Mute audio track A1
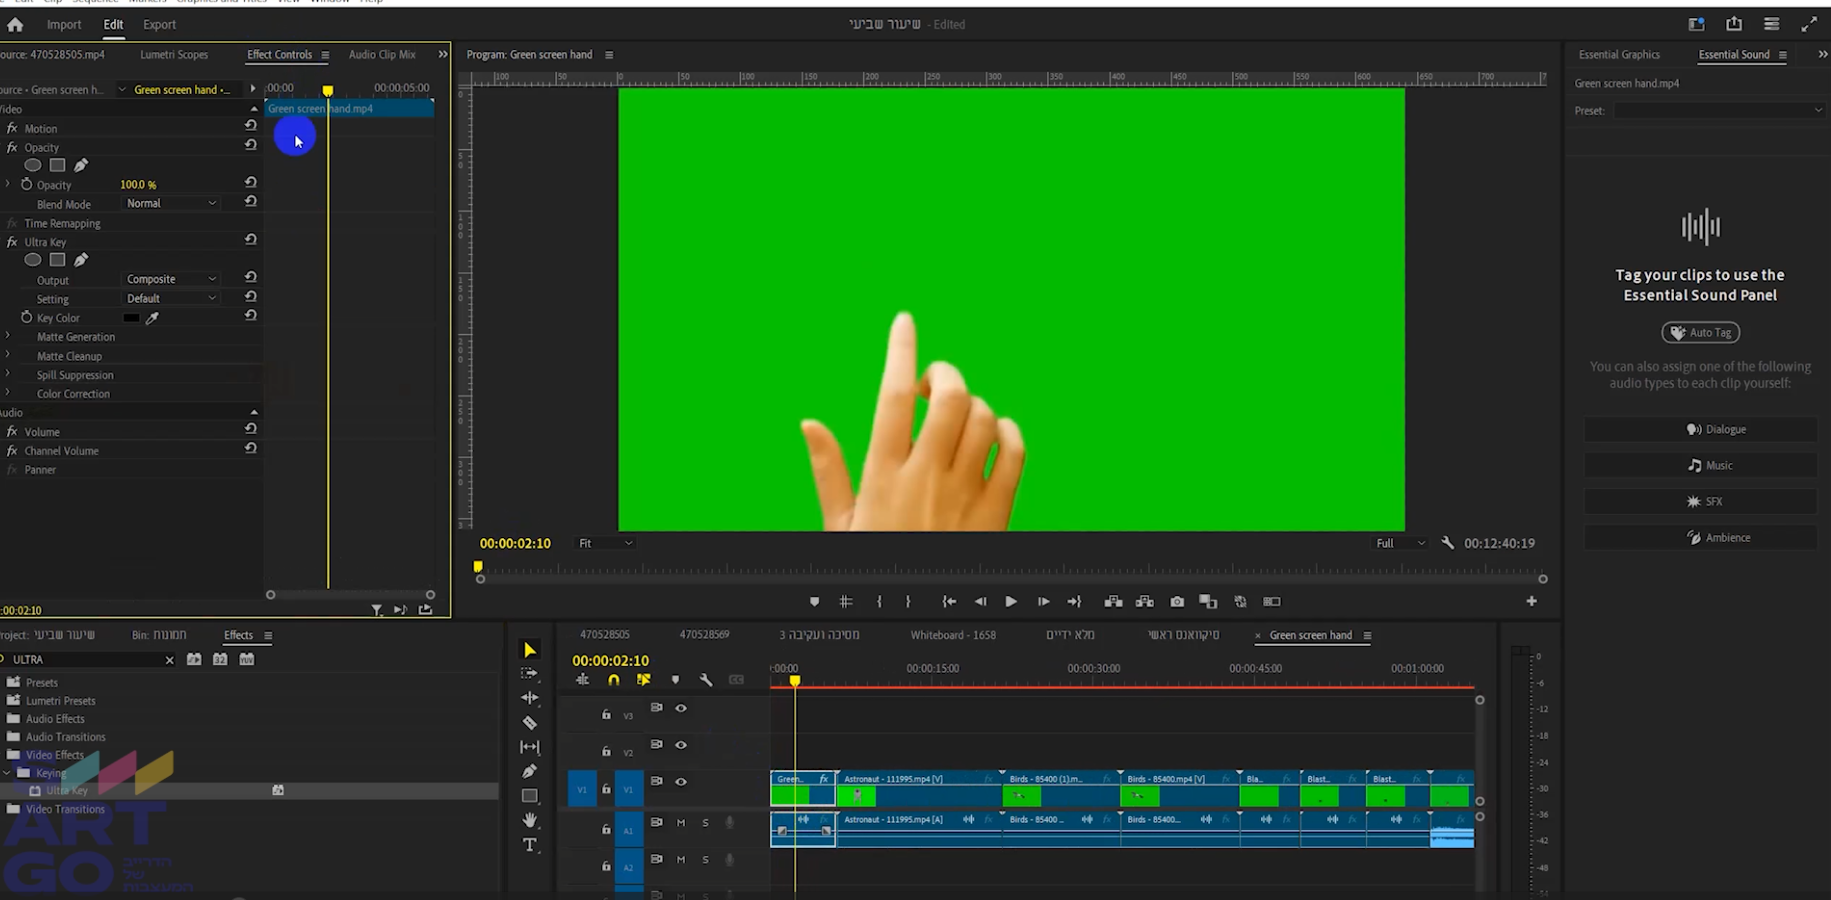Viewport: 1831px width, 900px height. point(681,823)
